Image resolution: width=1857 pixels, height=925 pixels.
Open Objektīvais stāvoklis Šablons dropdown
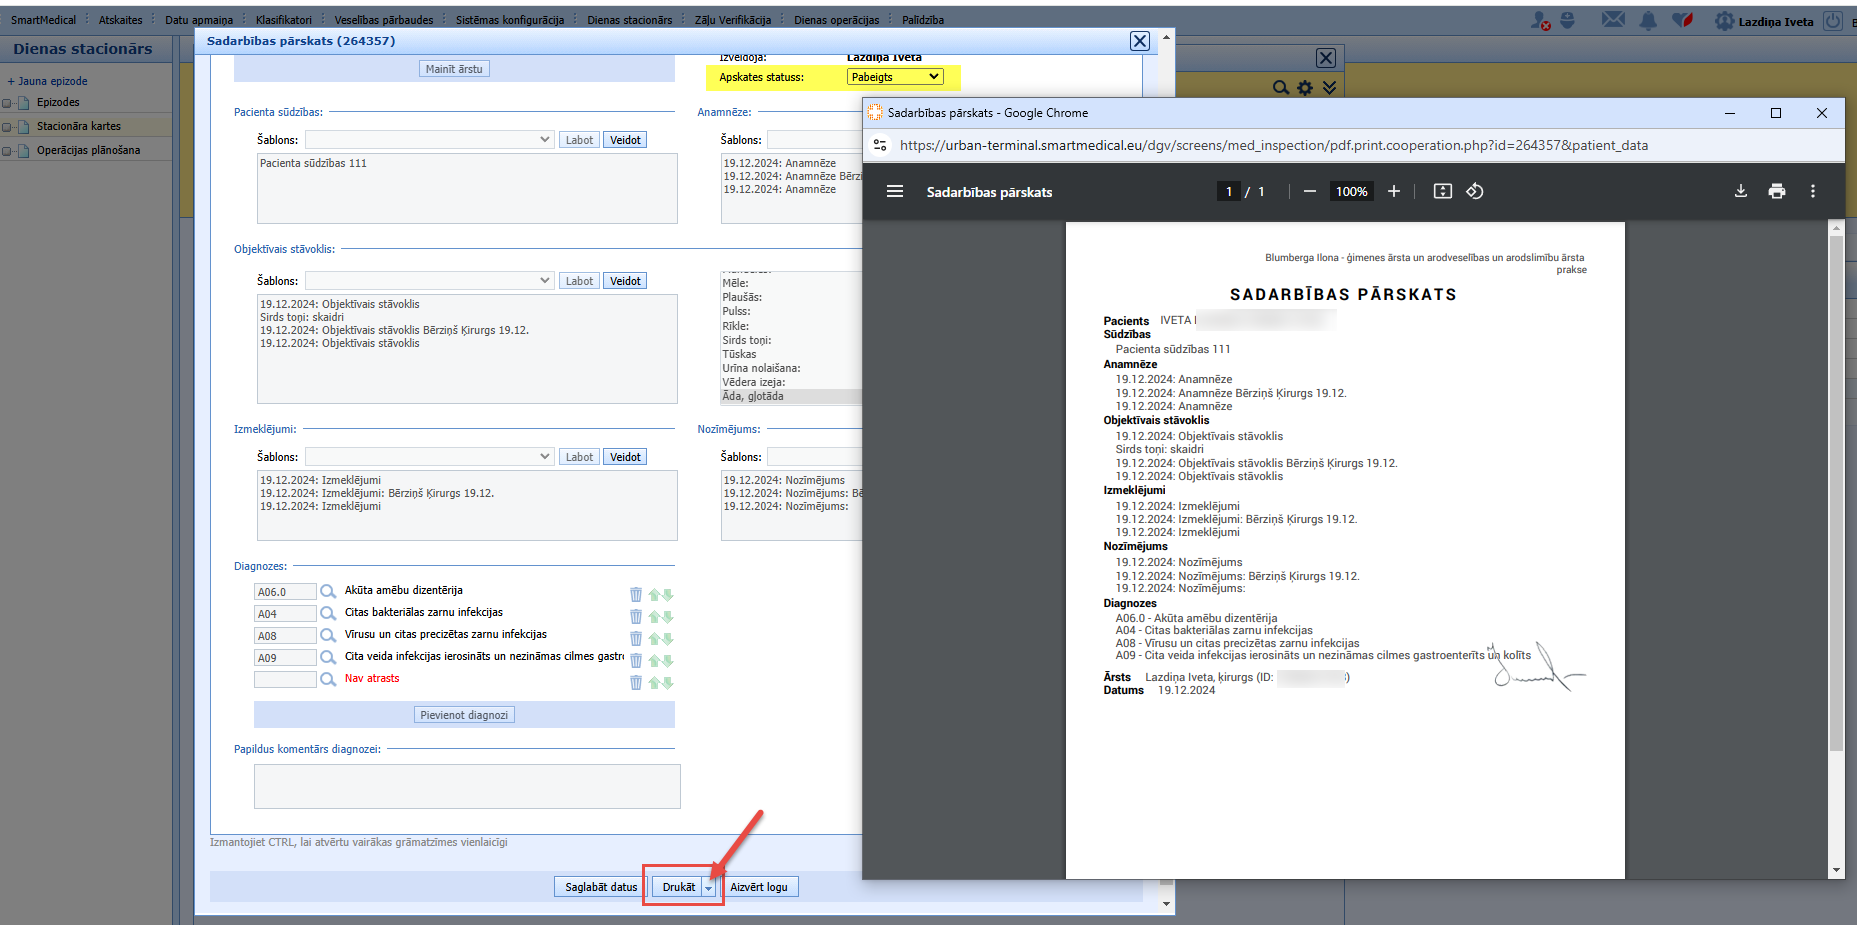click(430, 281)
